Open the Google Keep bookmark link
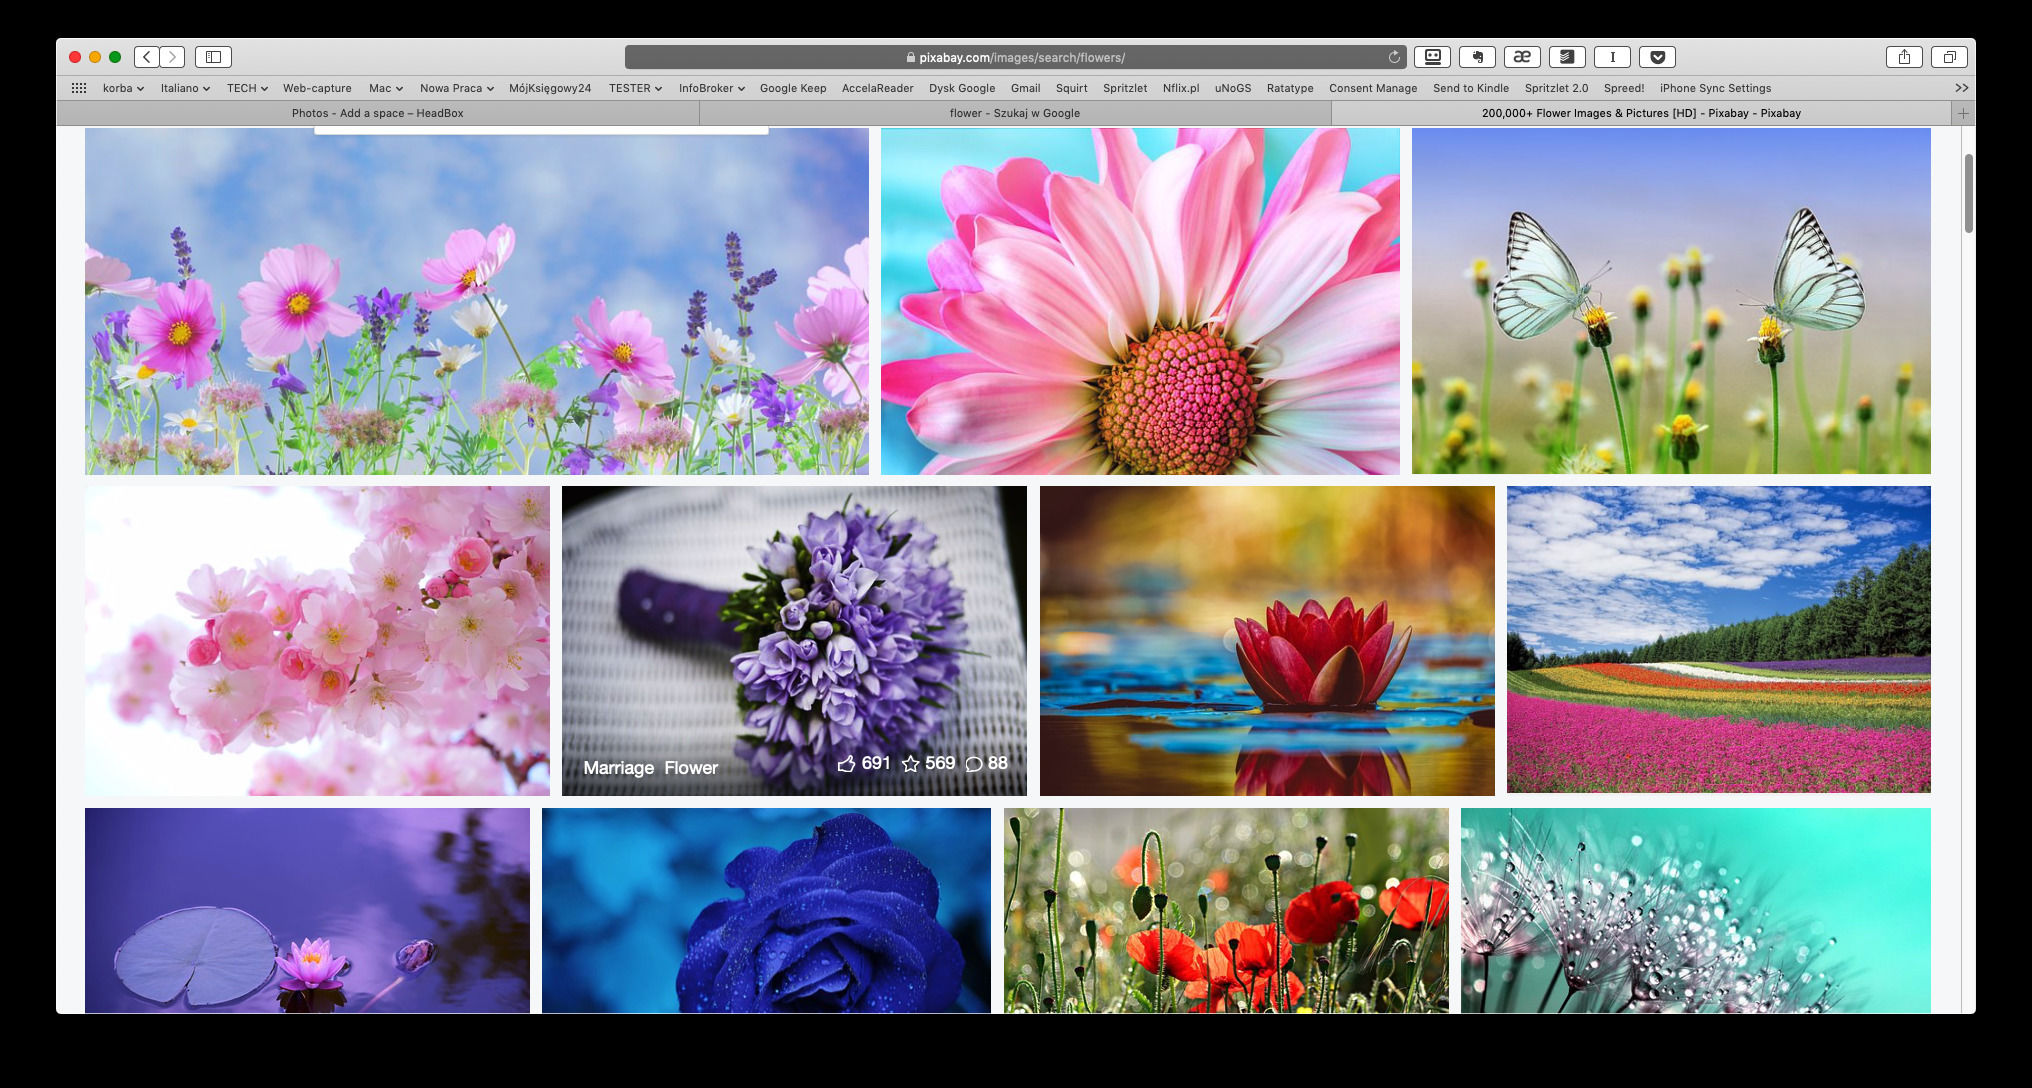 point(792,88)
